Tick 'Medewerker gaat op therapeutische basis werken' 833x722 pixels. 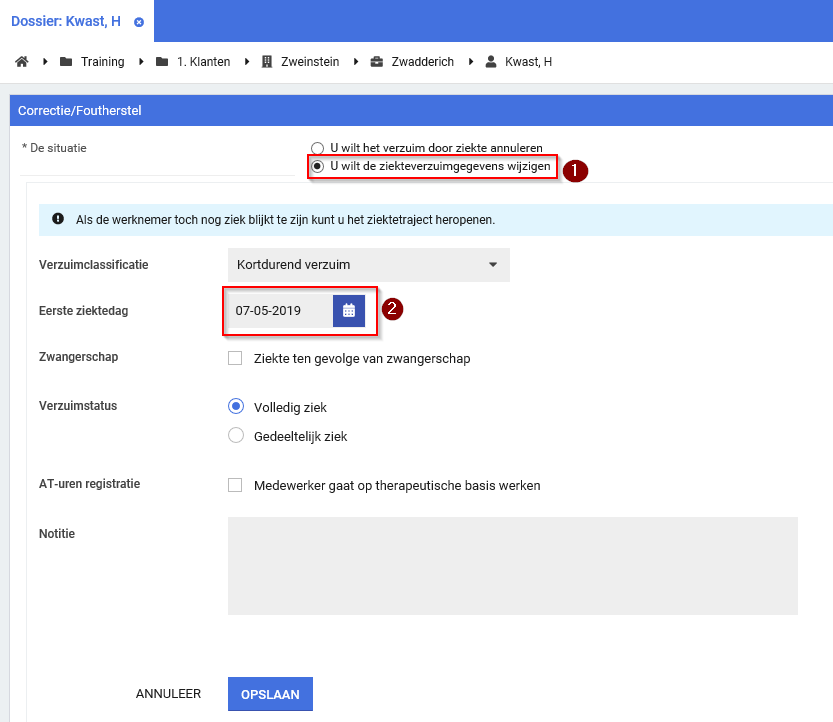point(235,485)
